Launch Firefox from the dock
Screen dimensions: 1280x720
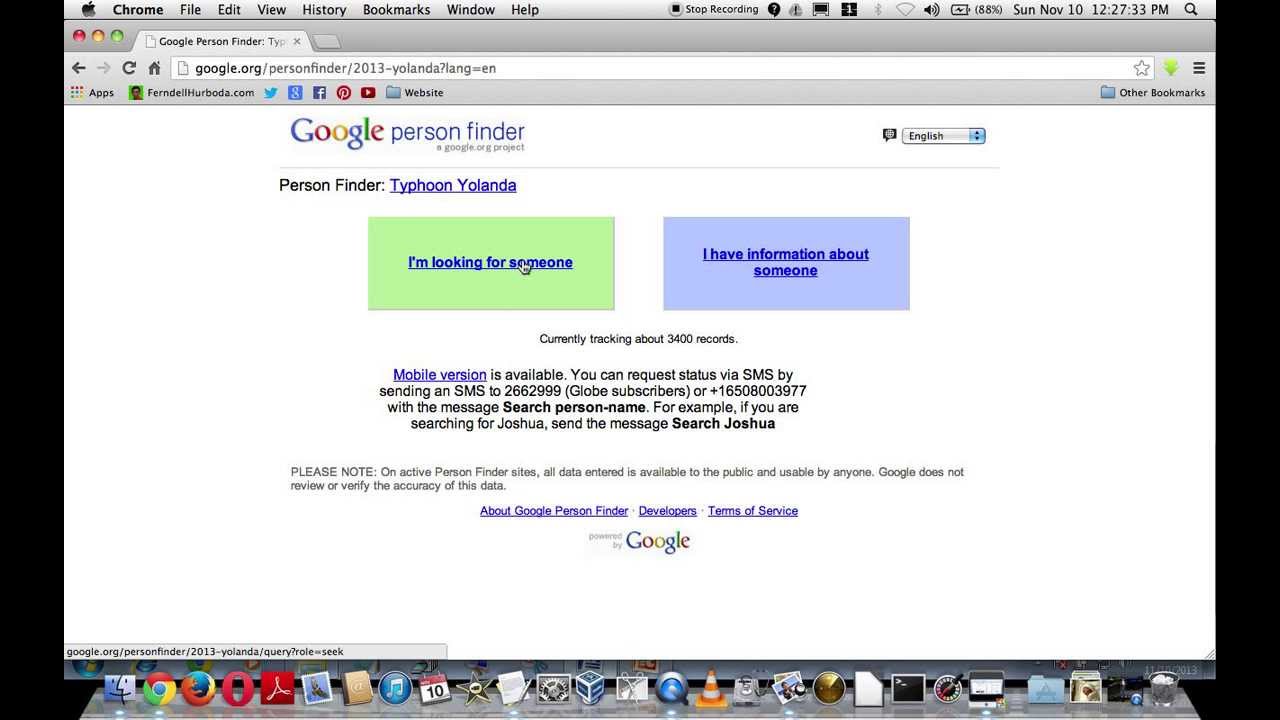click(198, 688)
